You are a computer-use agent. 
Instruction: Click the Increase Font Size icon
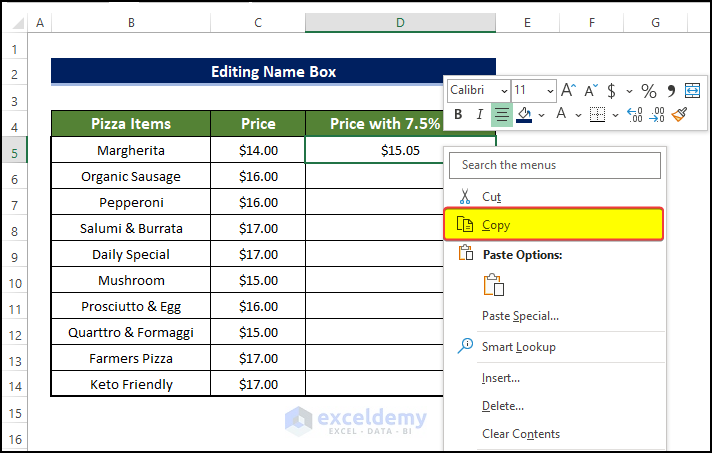click(x=568, y=90)
